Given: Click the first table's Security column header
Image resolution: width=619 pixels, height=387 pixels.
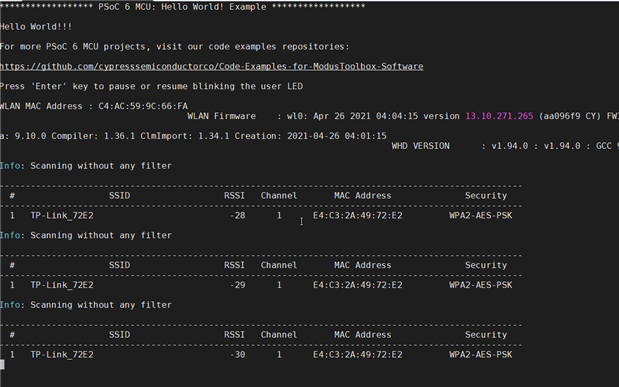Looking at the screenshot, I should 486,196.
